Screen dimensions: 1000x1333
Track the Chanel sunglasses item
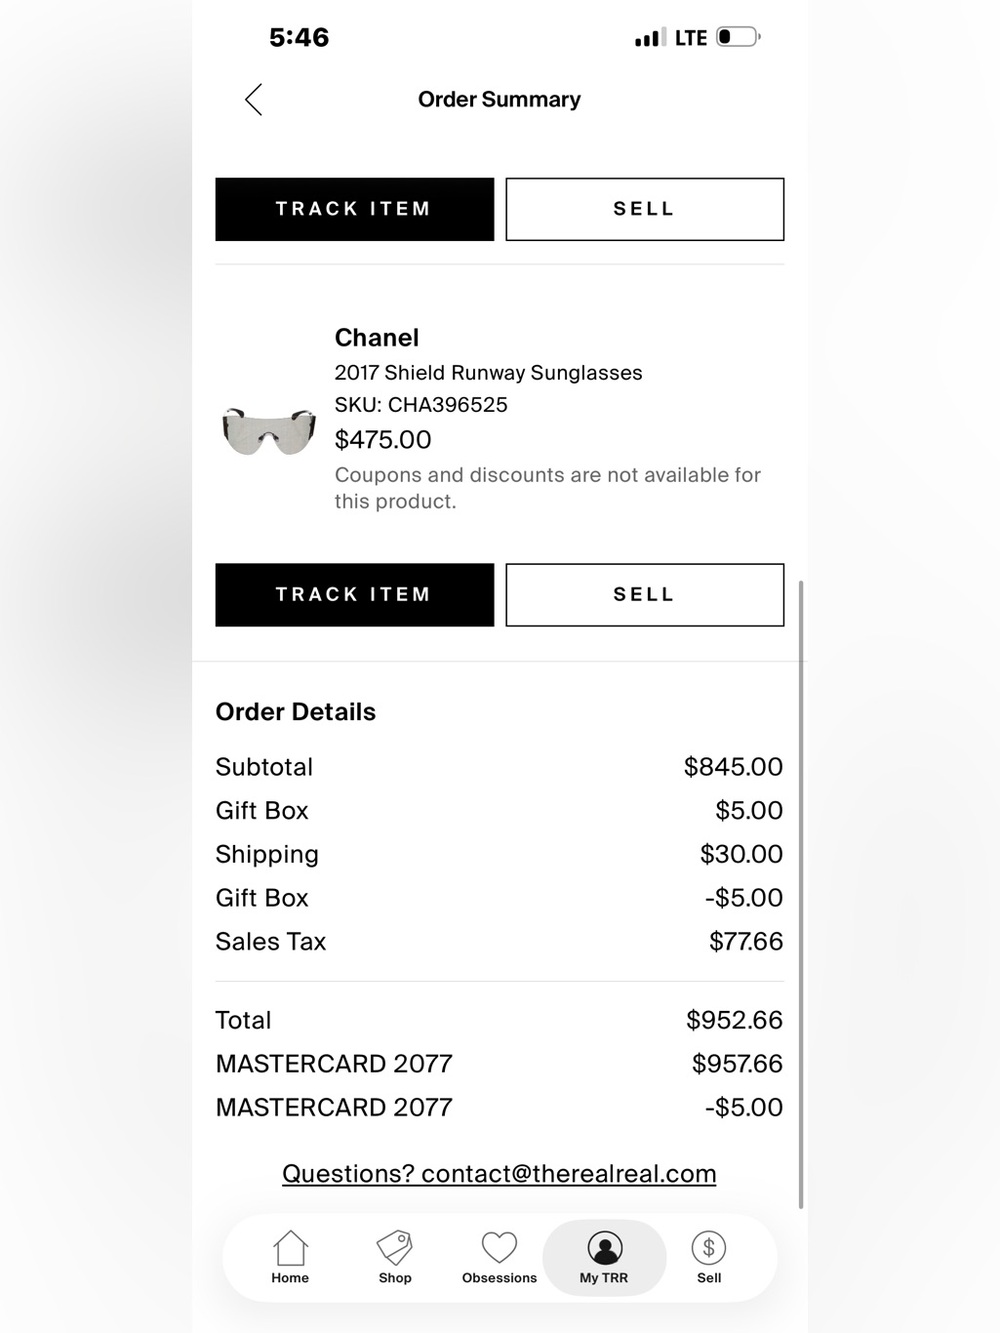354,595
